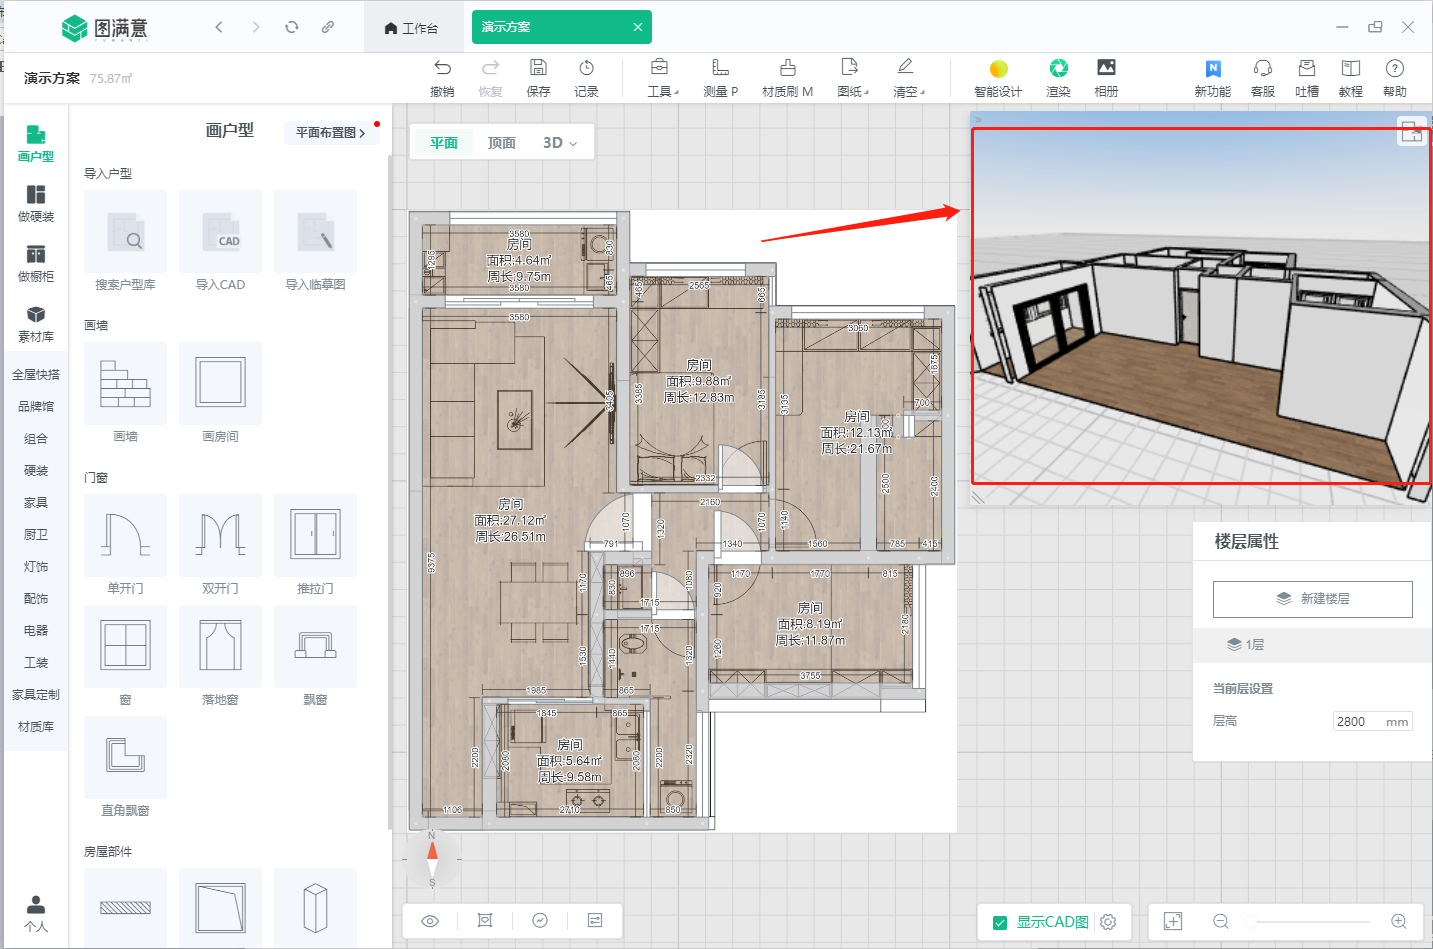Close the 演示方案 tab
The image size is (1433, 949).
coord(638,27)
